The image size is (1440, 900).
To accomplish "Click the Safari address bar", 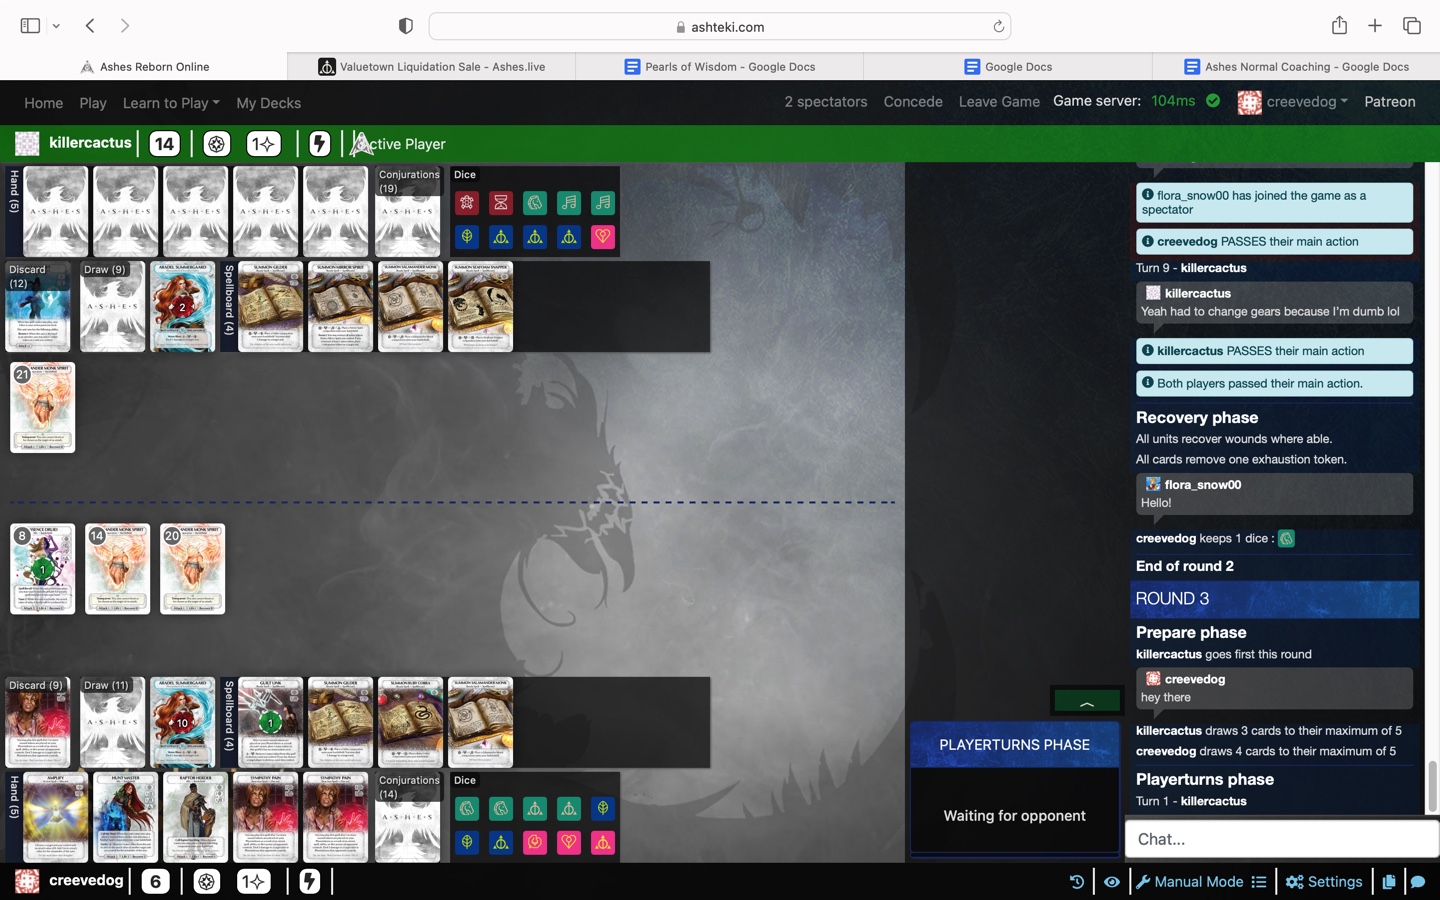I will click(x=720, y=27).
